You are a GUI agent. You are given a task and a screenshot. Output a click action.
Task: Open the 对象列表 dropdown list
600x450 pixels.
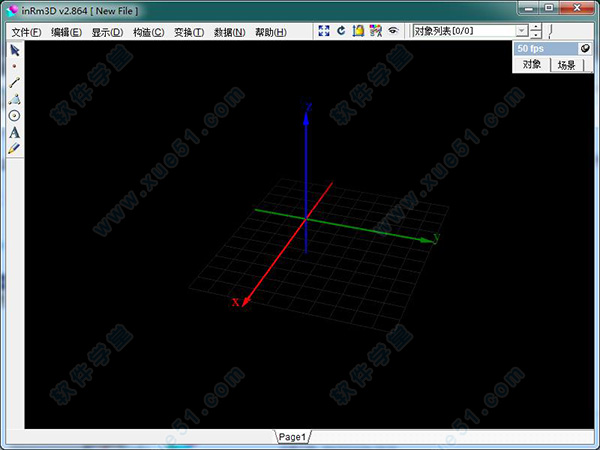[x=521, y=32]
